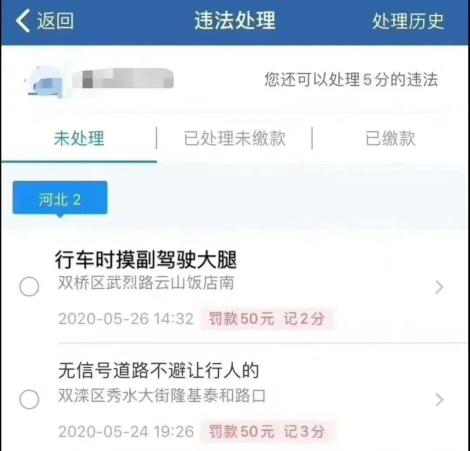Image resolution: width=470 pixels, height=451 pixels.
Task: Tap address 双桥区武烈路云山饭店南
Action: 146,283
